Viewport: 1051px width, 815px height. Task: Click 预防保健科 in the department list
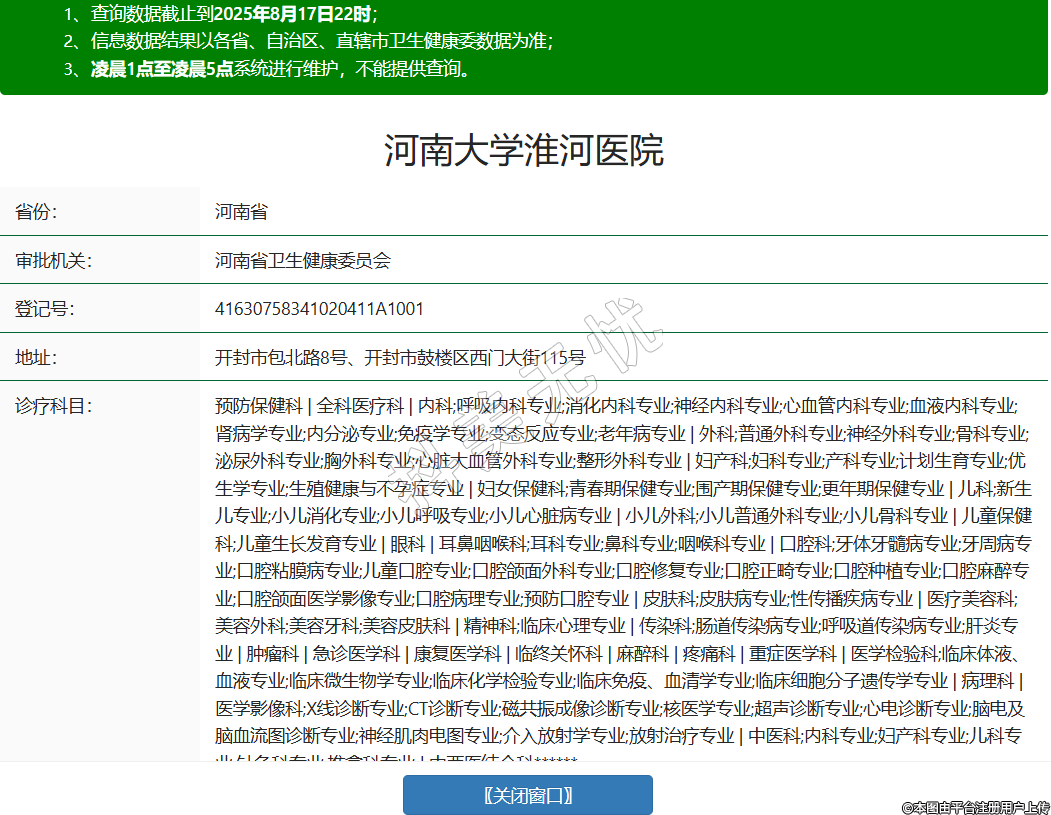coord(258,406)
